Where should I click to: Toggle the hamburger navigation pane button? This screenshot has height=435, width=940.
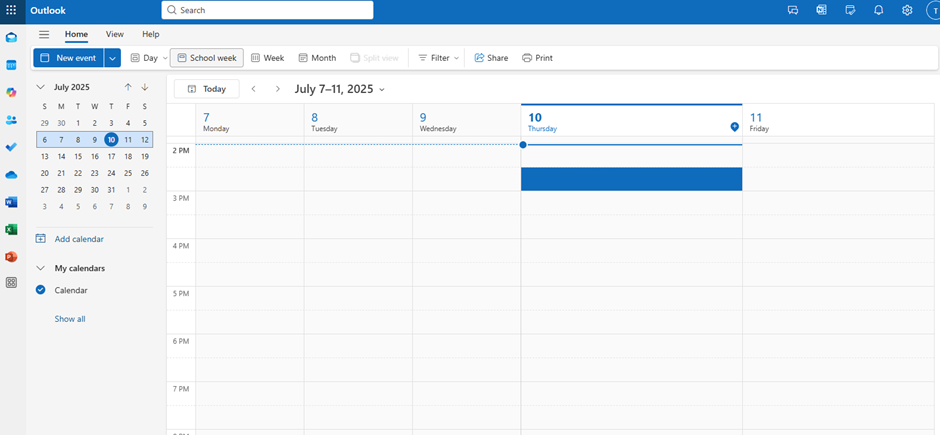pyautogui.click(x=44, y=34)
